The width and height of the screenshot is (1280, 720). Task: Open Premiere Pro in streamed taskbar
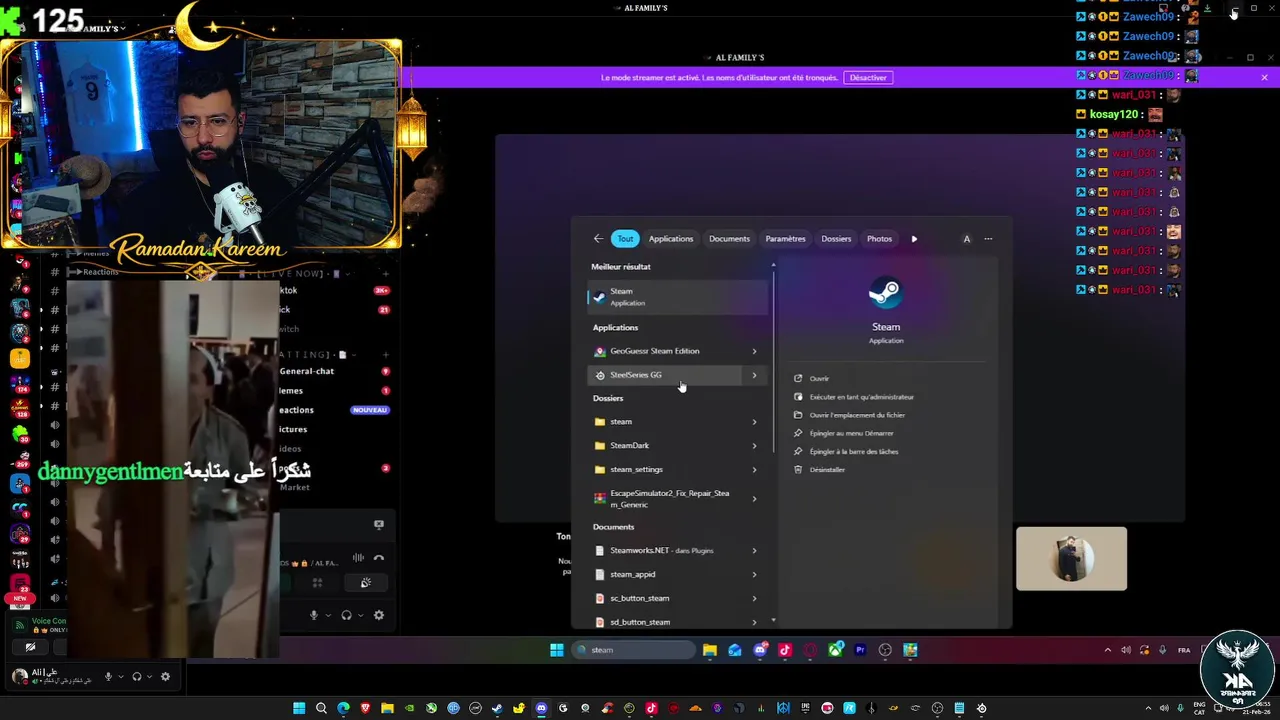click(860, 650)
